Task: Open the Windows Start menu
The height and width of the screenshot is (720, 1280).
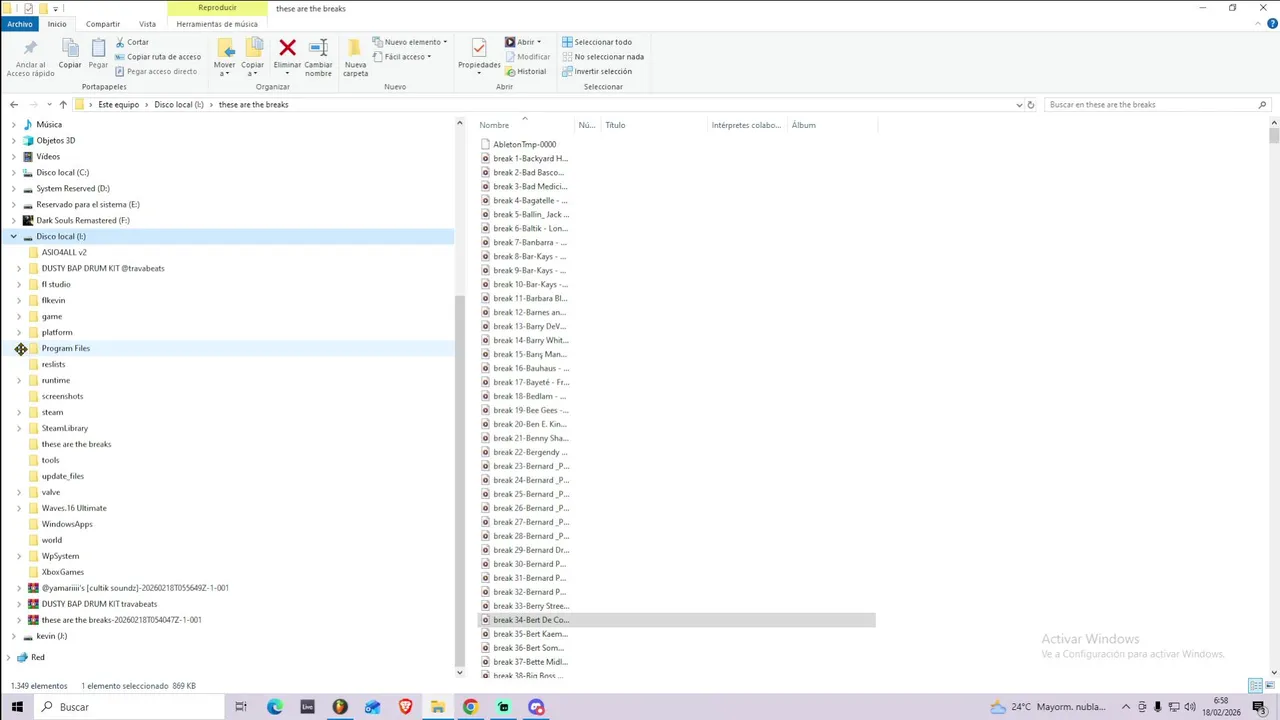Action: tap(17, 707)
